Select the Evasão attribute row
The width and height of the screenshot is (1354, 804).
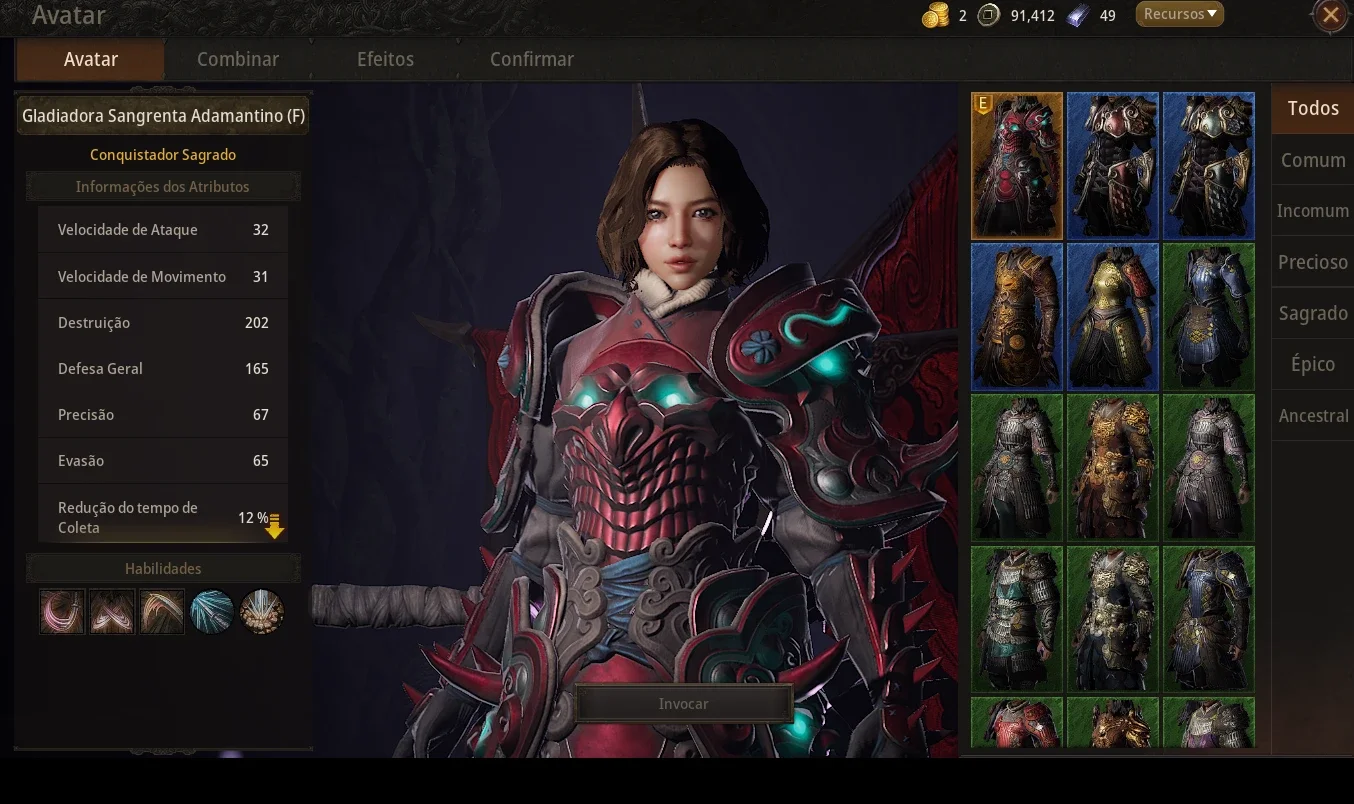163,461
